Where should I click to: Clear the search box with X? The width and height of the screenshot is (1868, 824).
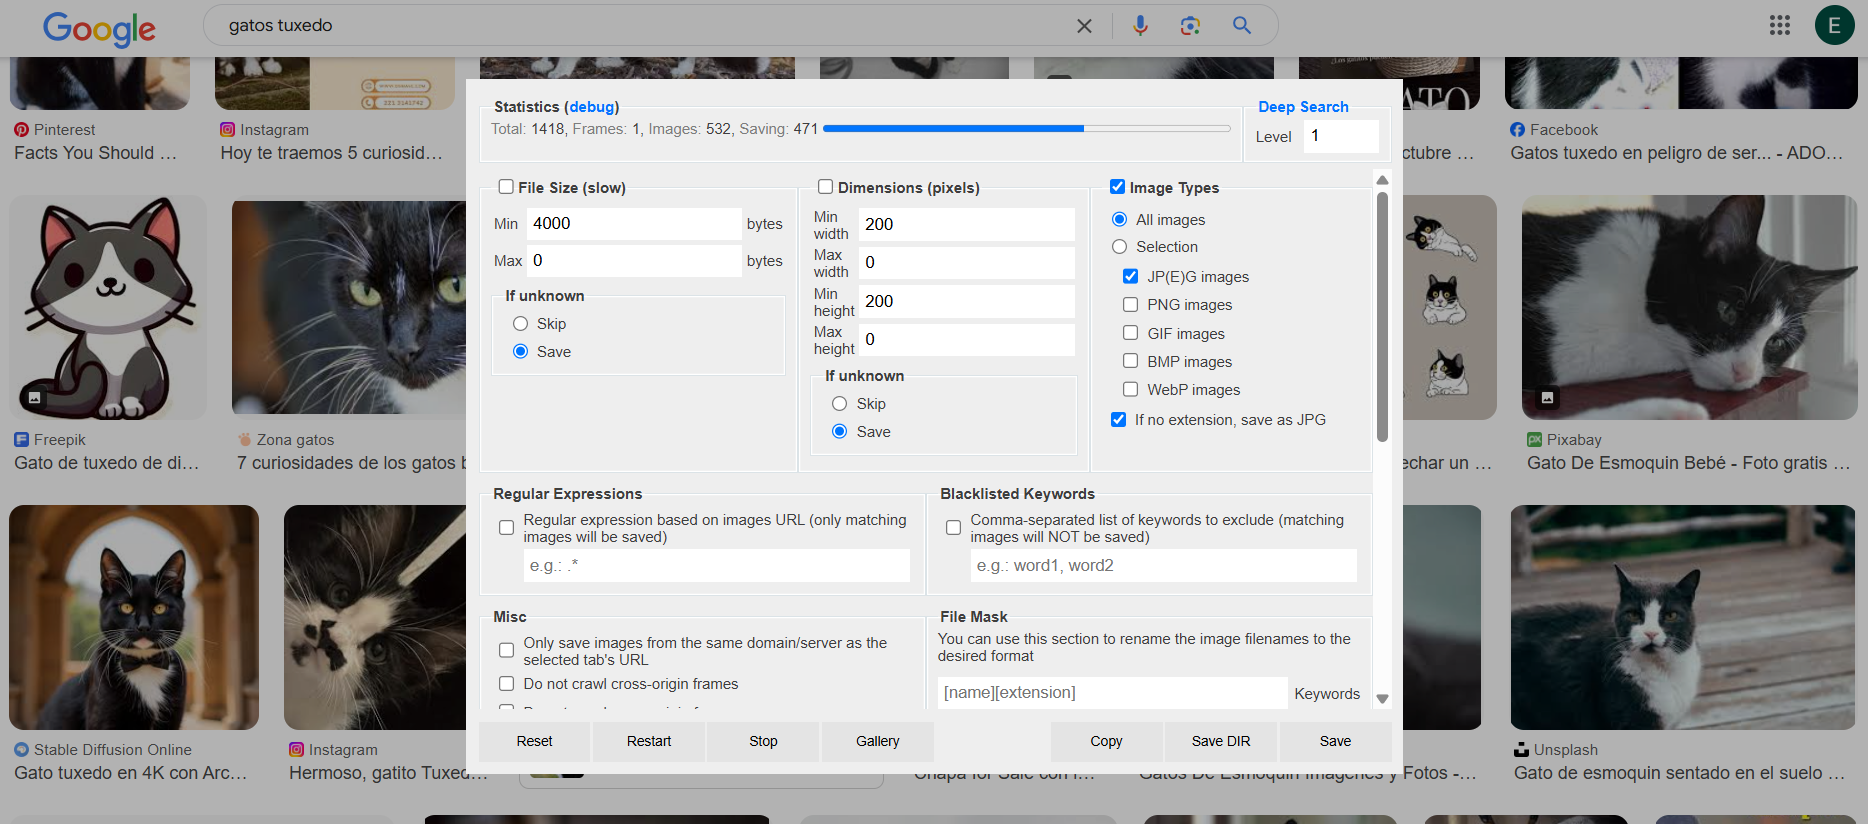coord(1084,26)
